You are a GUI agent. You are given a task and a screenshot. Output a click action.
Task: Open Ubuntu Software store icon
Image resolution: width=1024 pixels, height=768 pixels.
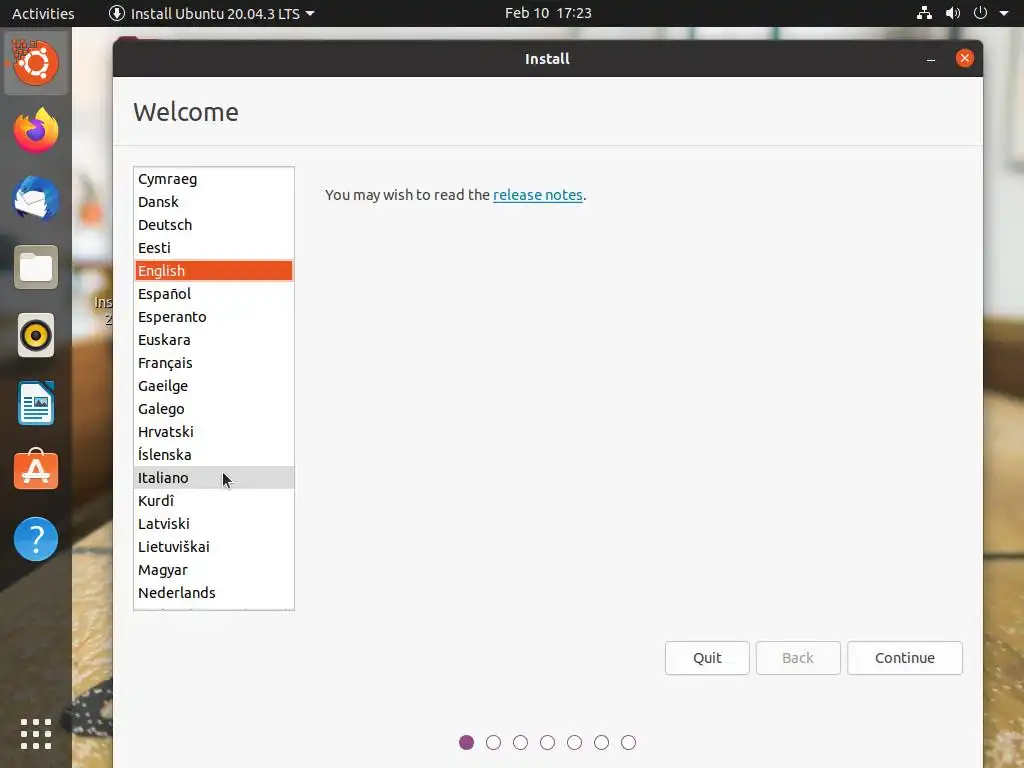click(x=35, y=470)
